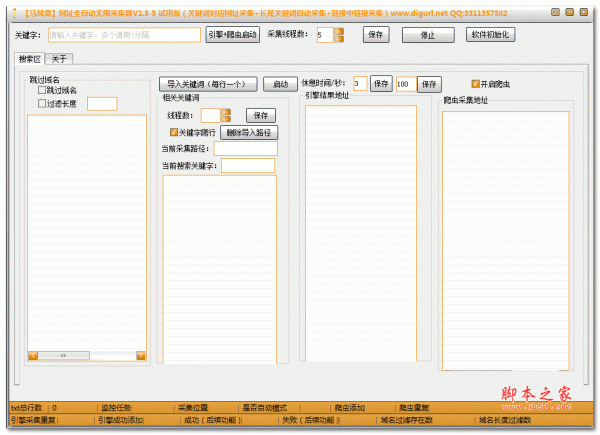The image size is (600, 435).
Task: Select the 搜索区 tab
Action: tap(30, 59)
